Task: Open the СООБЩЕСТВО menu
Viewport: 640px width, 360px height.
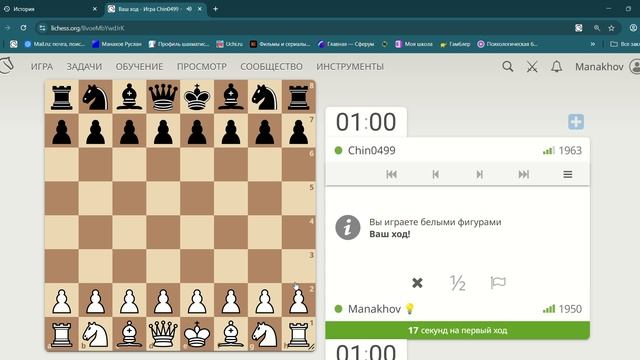Action: (x=271, y=67)
